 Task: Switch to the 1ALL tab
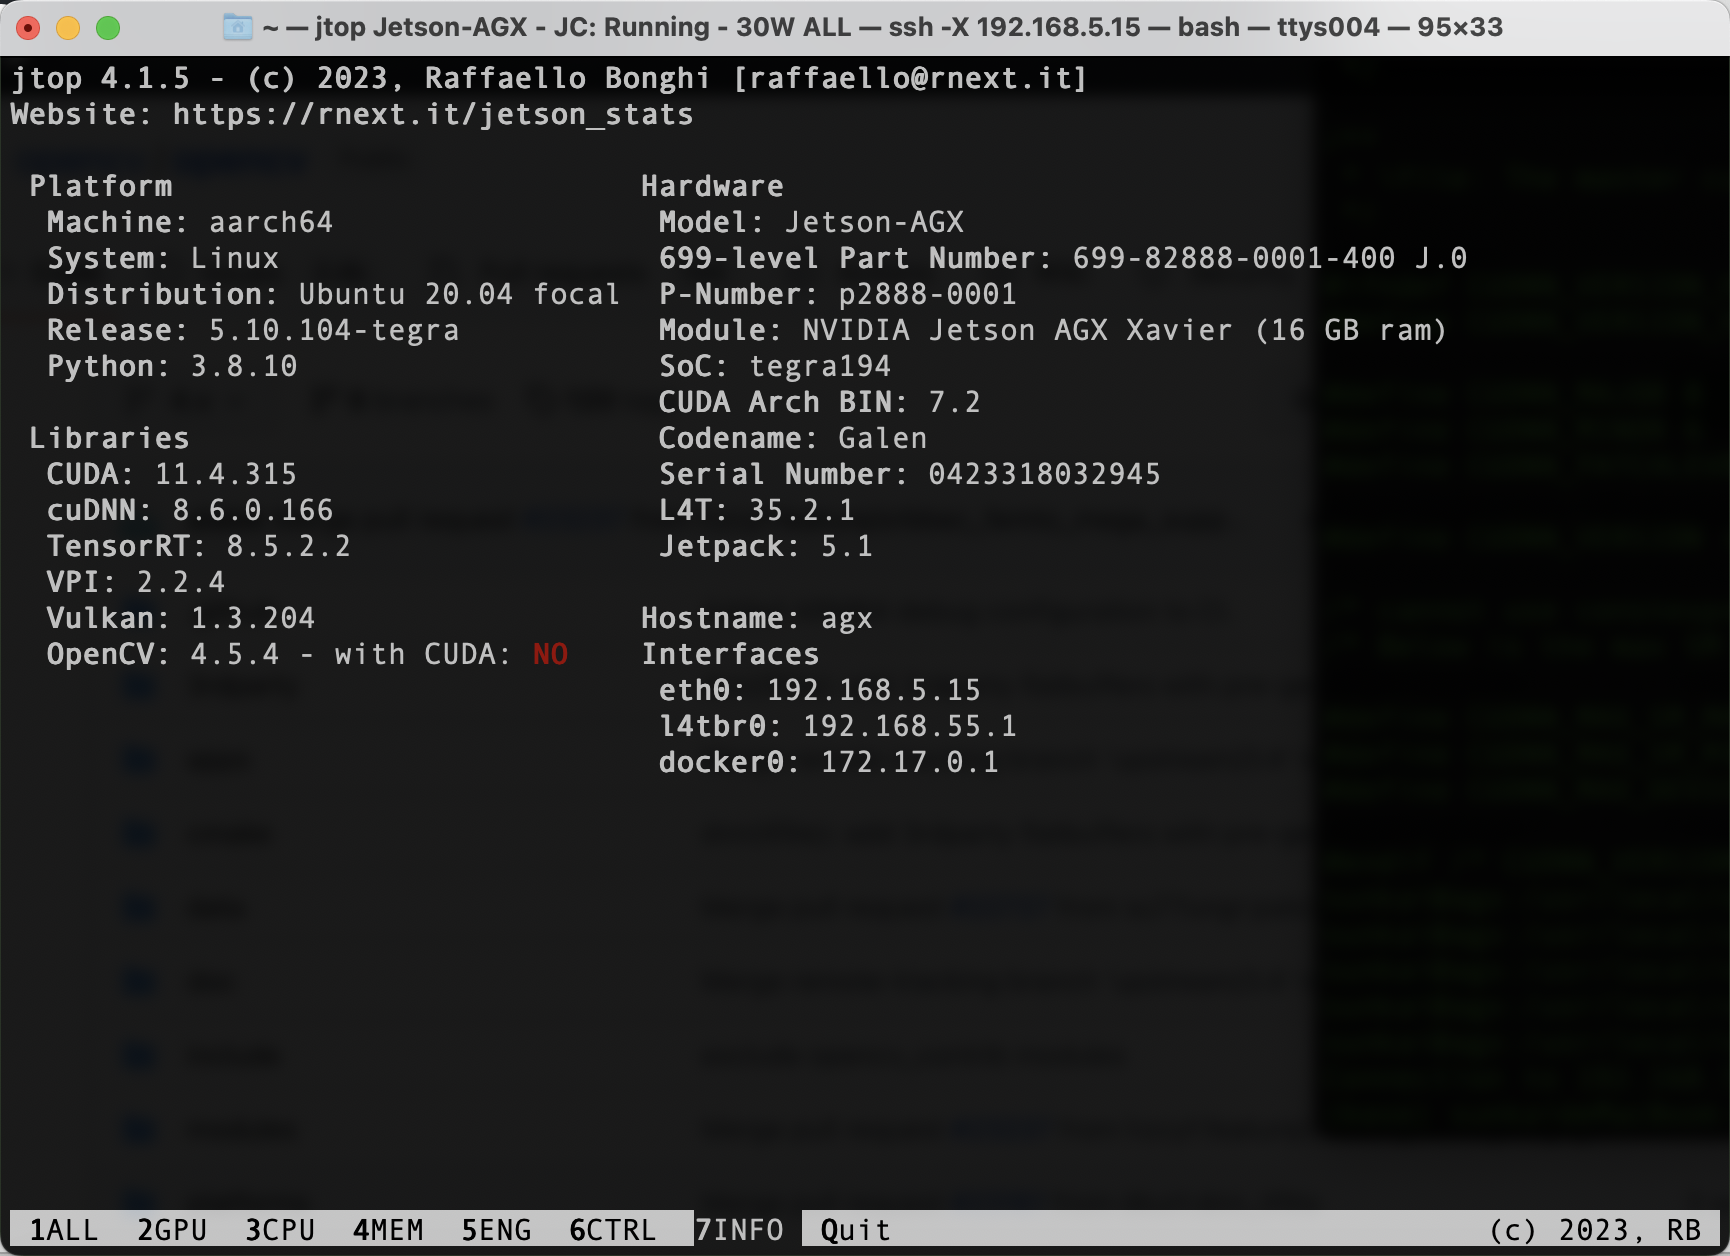click(x=64, y=1229)
